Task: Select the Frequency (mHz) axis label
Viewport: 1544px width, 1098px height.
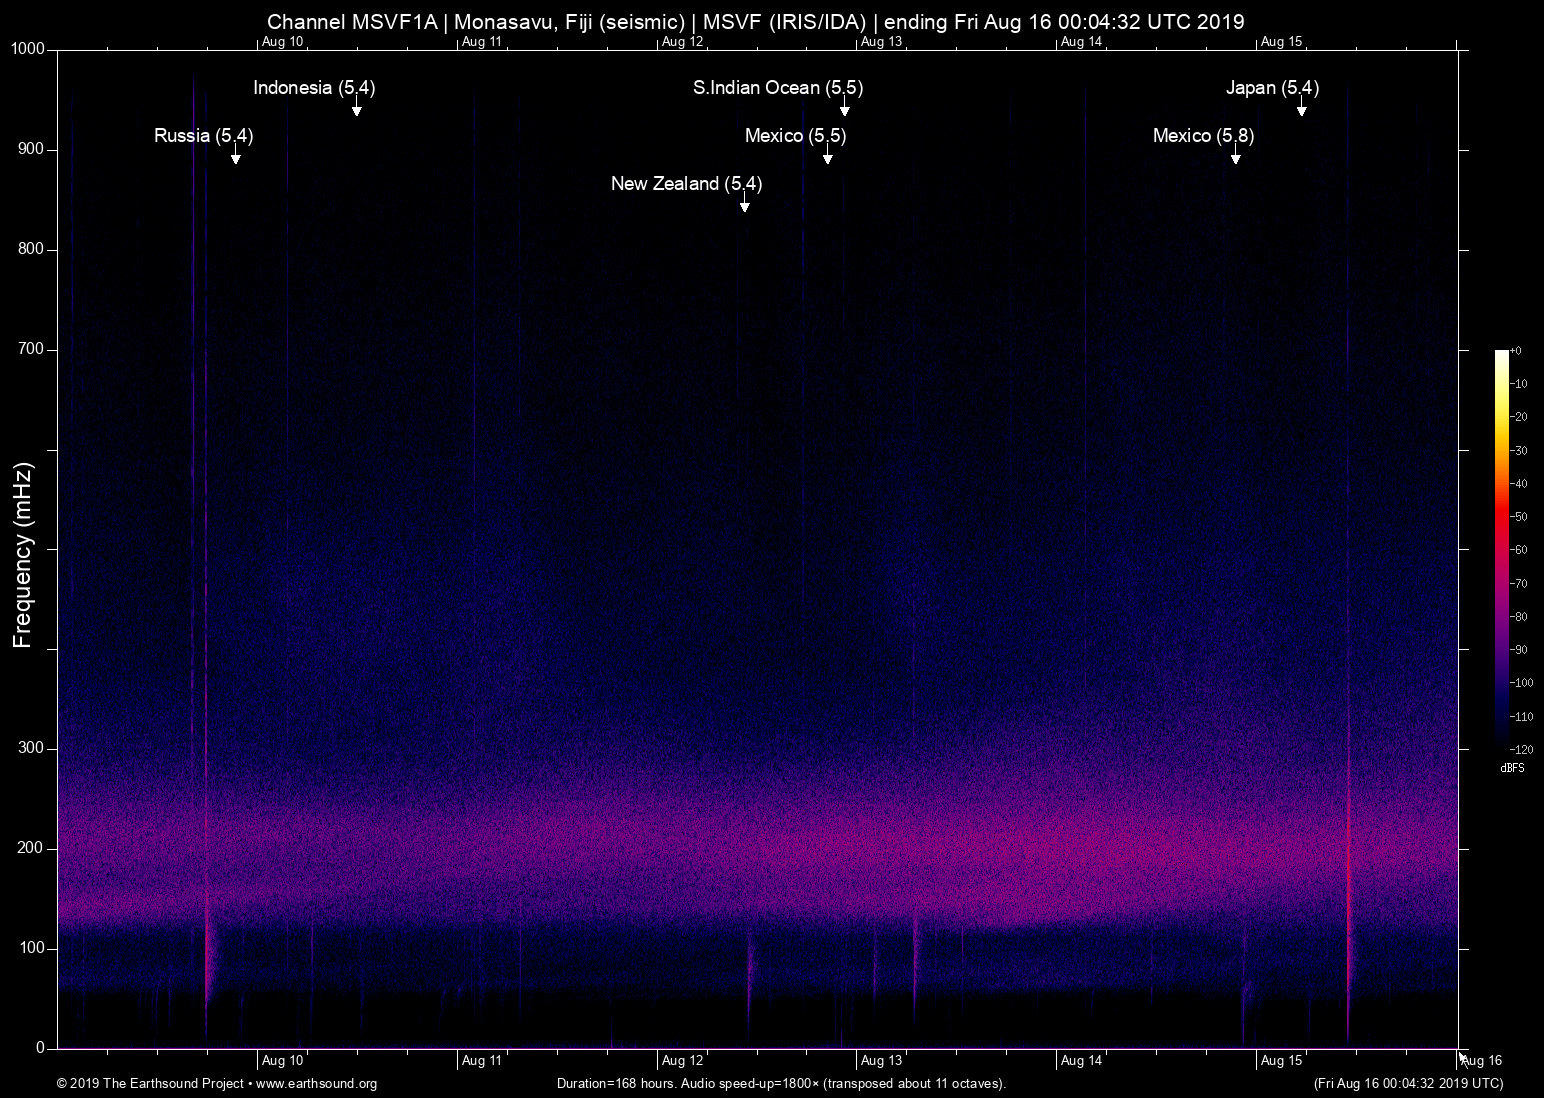Action: [x=22, y=555]
